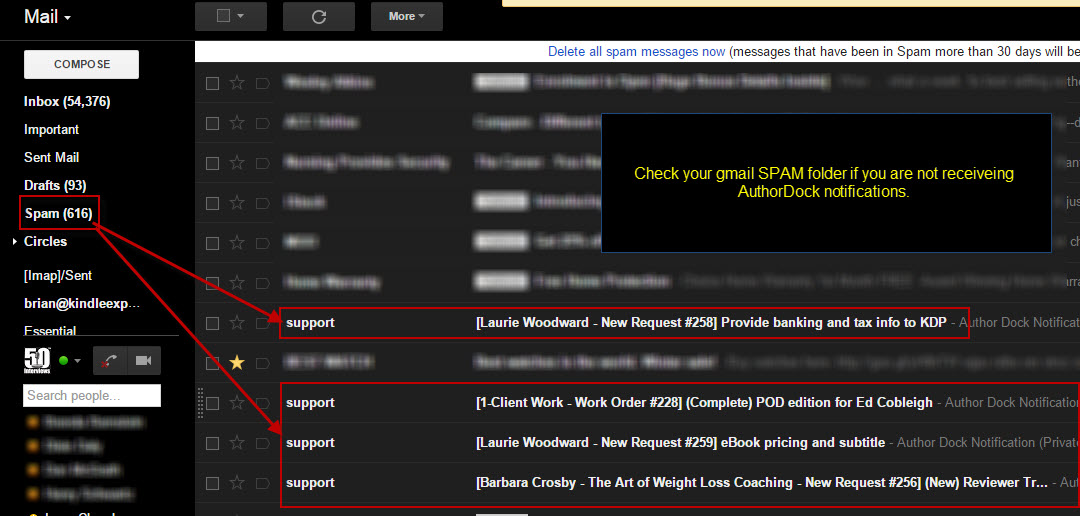
Task: Tick the checkbox on the yellow-starred row
Action: [213, 363]
